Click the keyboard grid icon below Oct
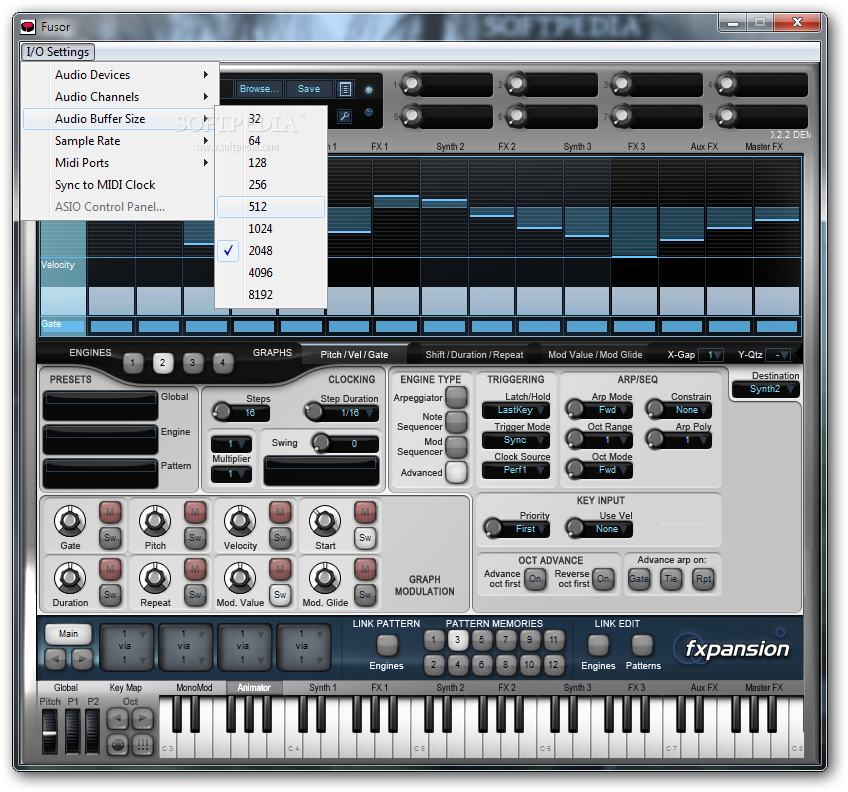Viewport: 848px width, 792px height. (x=143, y=745)
